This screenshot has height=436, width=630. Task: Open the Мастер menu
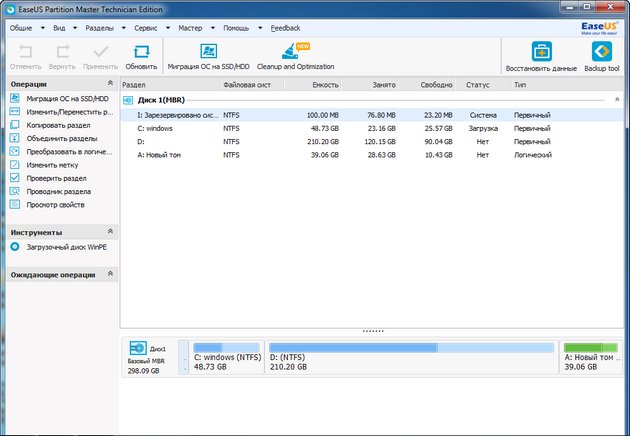(x=190, y=28)
